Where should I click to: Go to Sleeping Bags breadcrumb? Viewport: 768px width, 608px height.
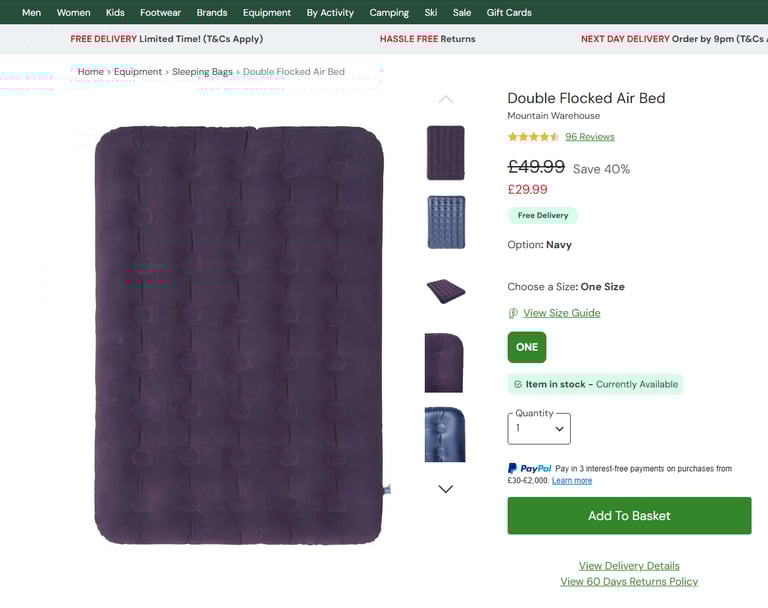pyautogui.click(x=202, y=72)
